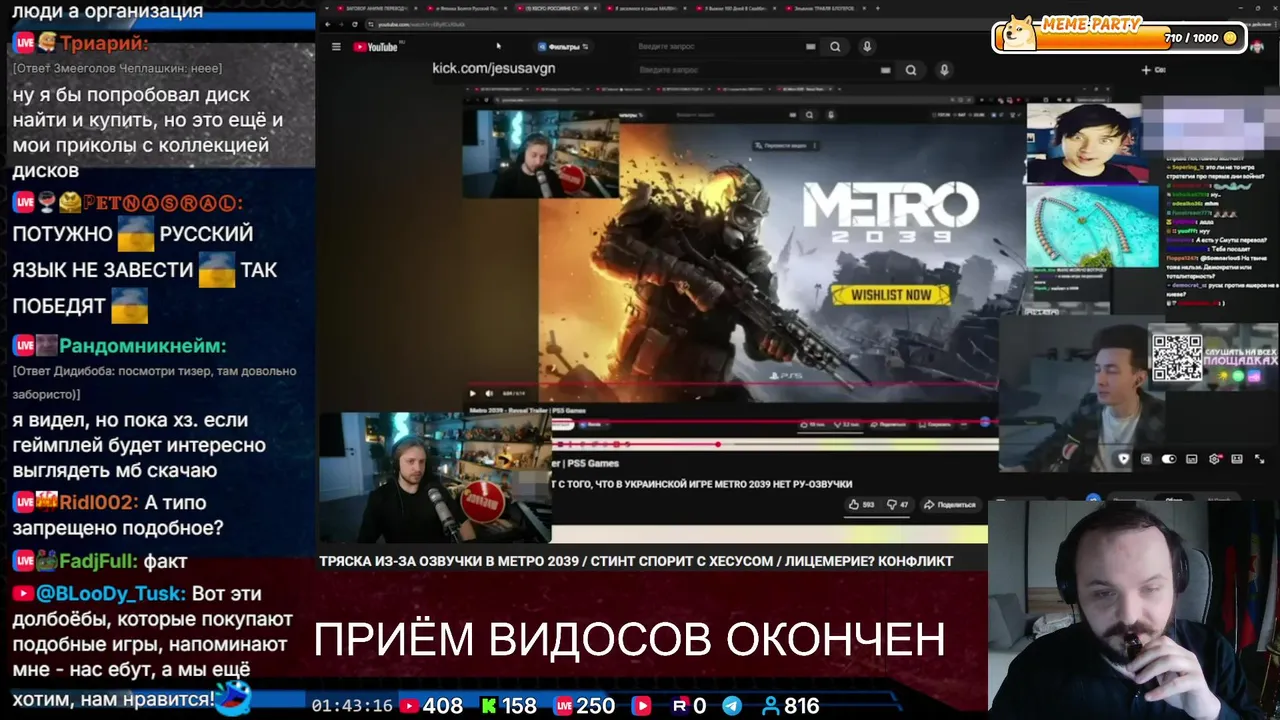This screenshot has height=720, width=1280.
Task: Click the YouTube logo
Action: pyautogui.click(x=376, y=47)
